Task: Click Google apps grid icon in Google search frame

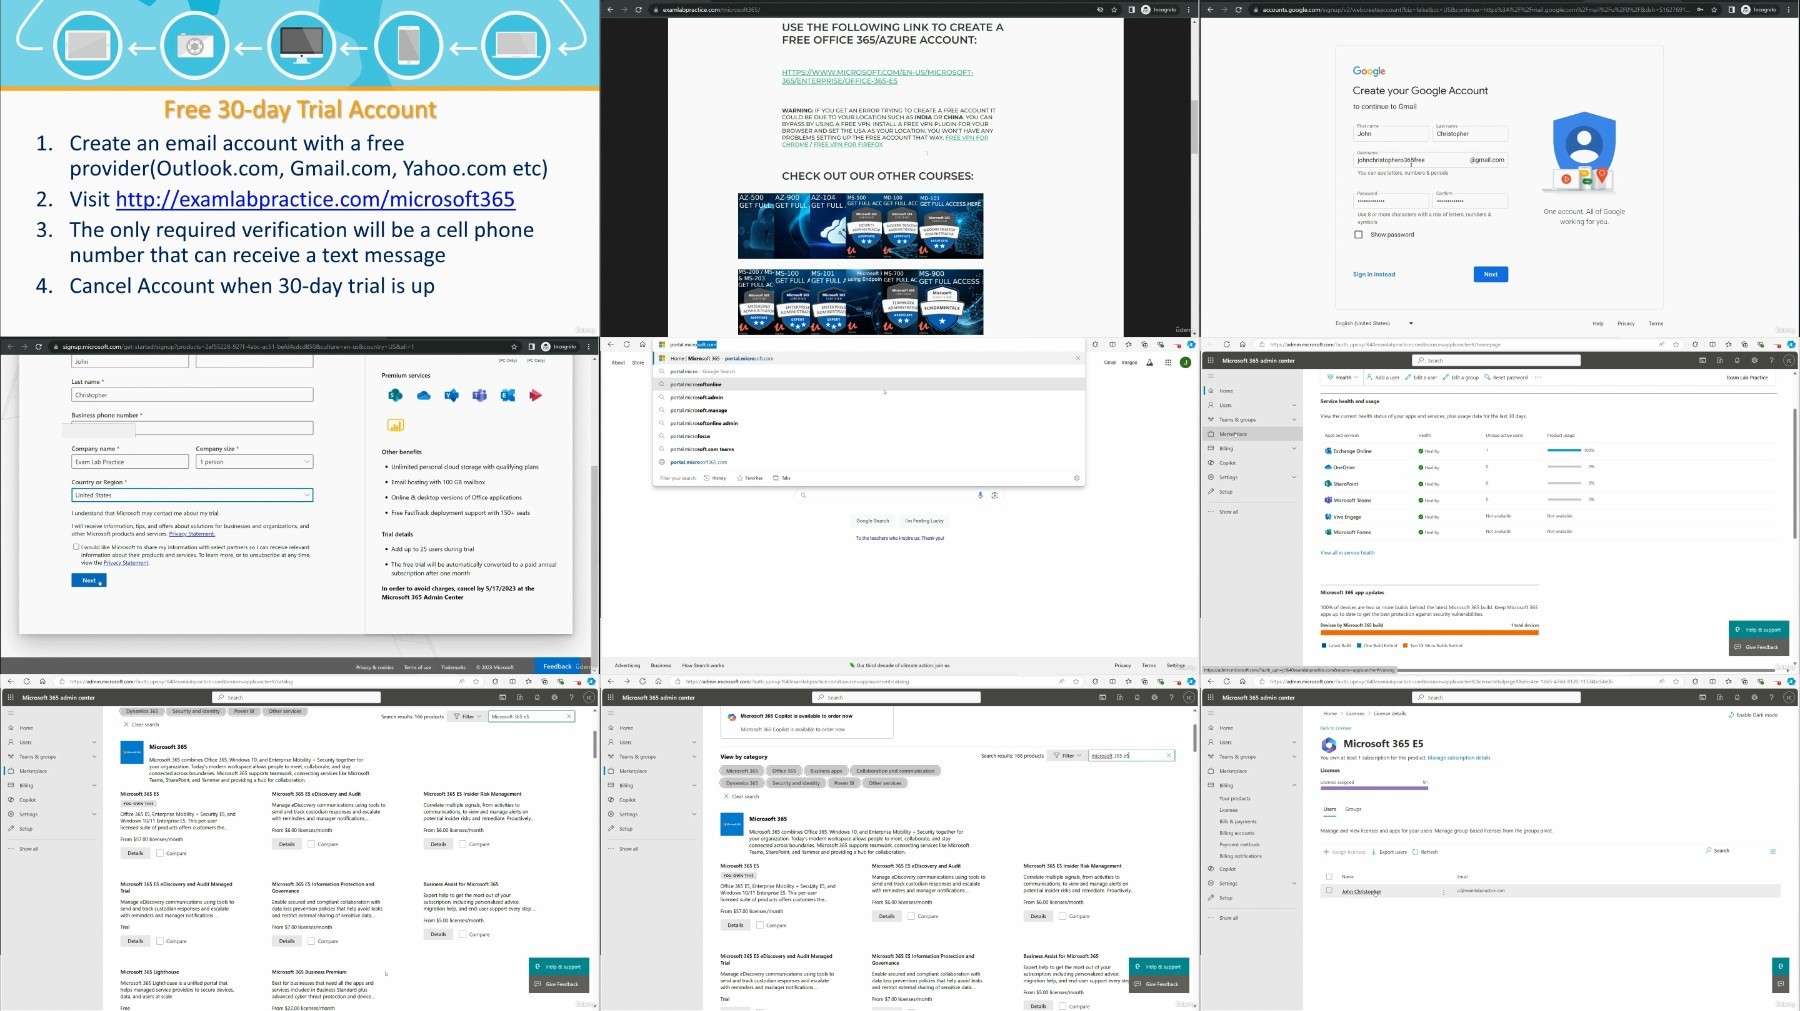Action: [x=1166, y=362]
